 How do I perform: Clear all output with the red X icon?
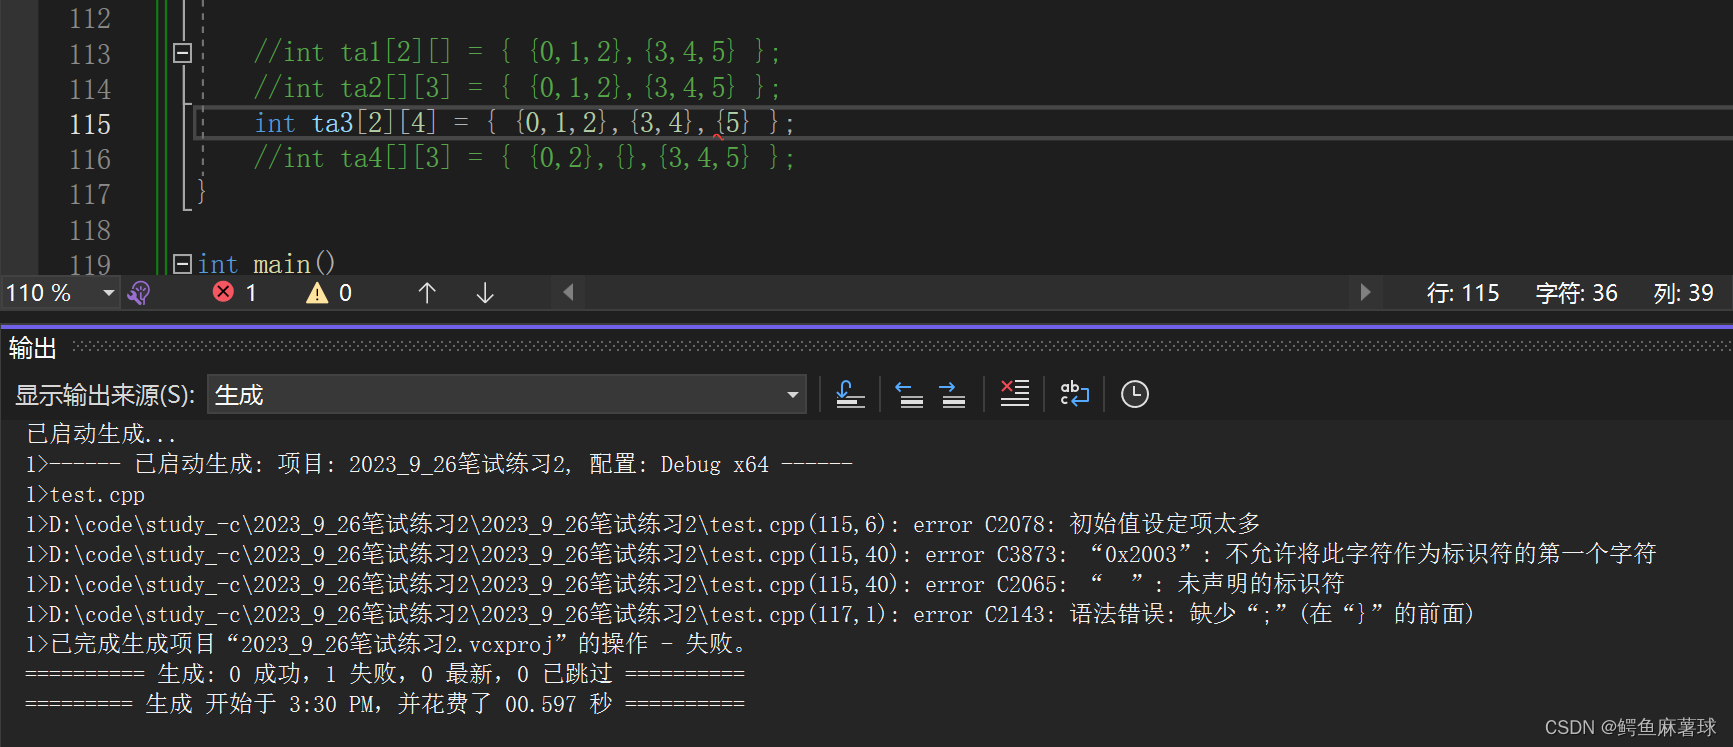tap(1014, 394)
